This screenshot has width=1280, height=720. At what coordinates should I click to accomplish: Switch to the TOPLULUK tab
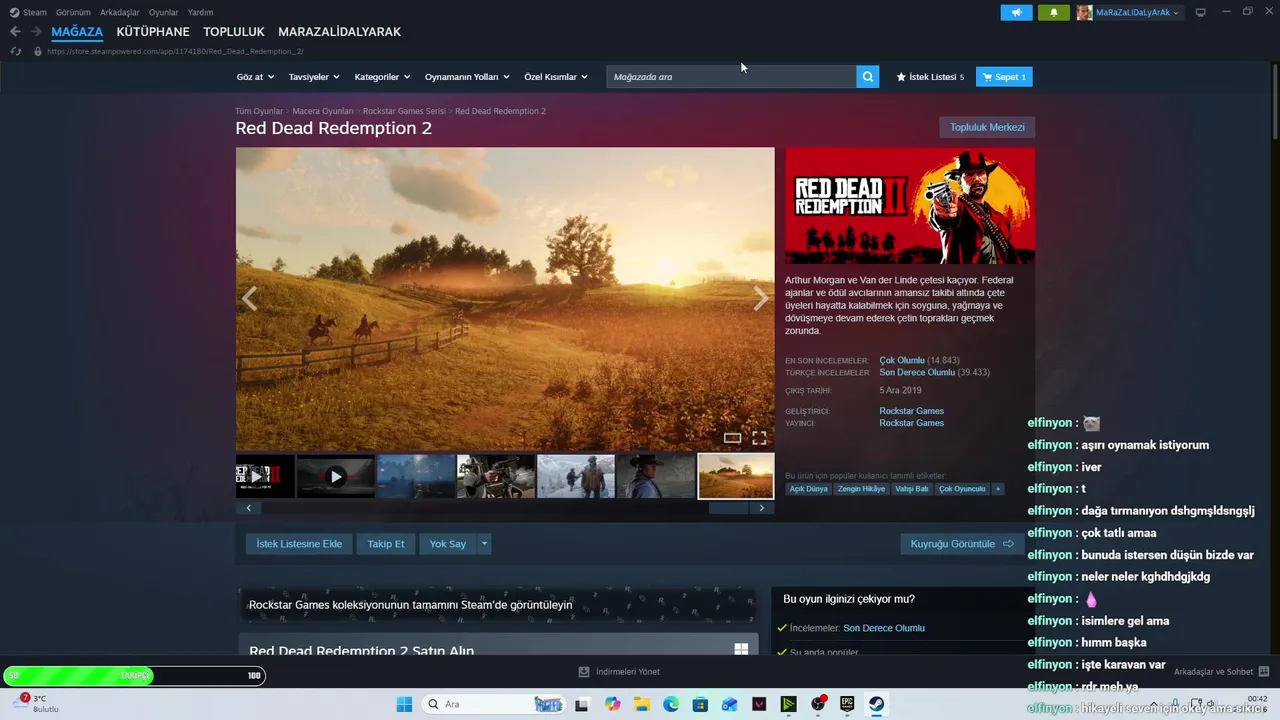pos(234,32)
